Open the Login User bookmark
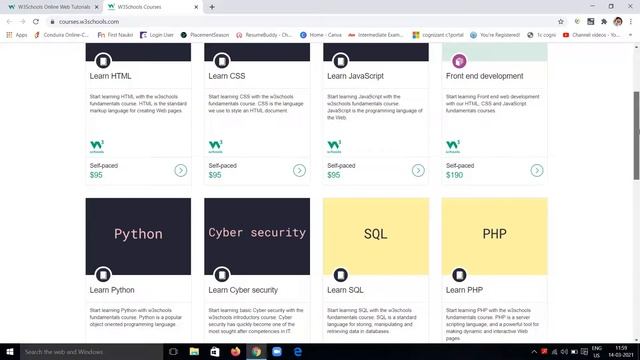The width and height of the screenshot is (640, 360). (157, 35)
